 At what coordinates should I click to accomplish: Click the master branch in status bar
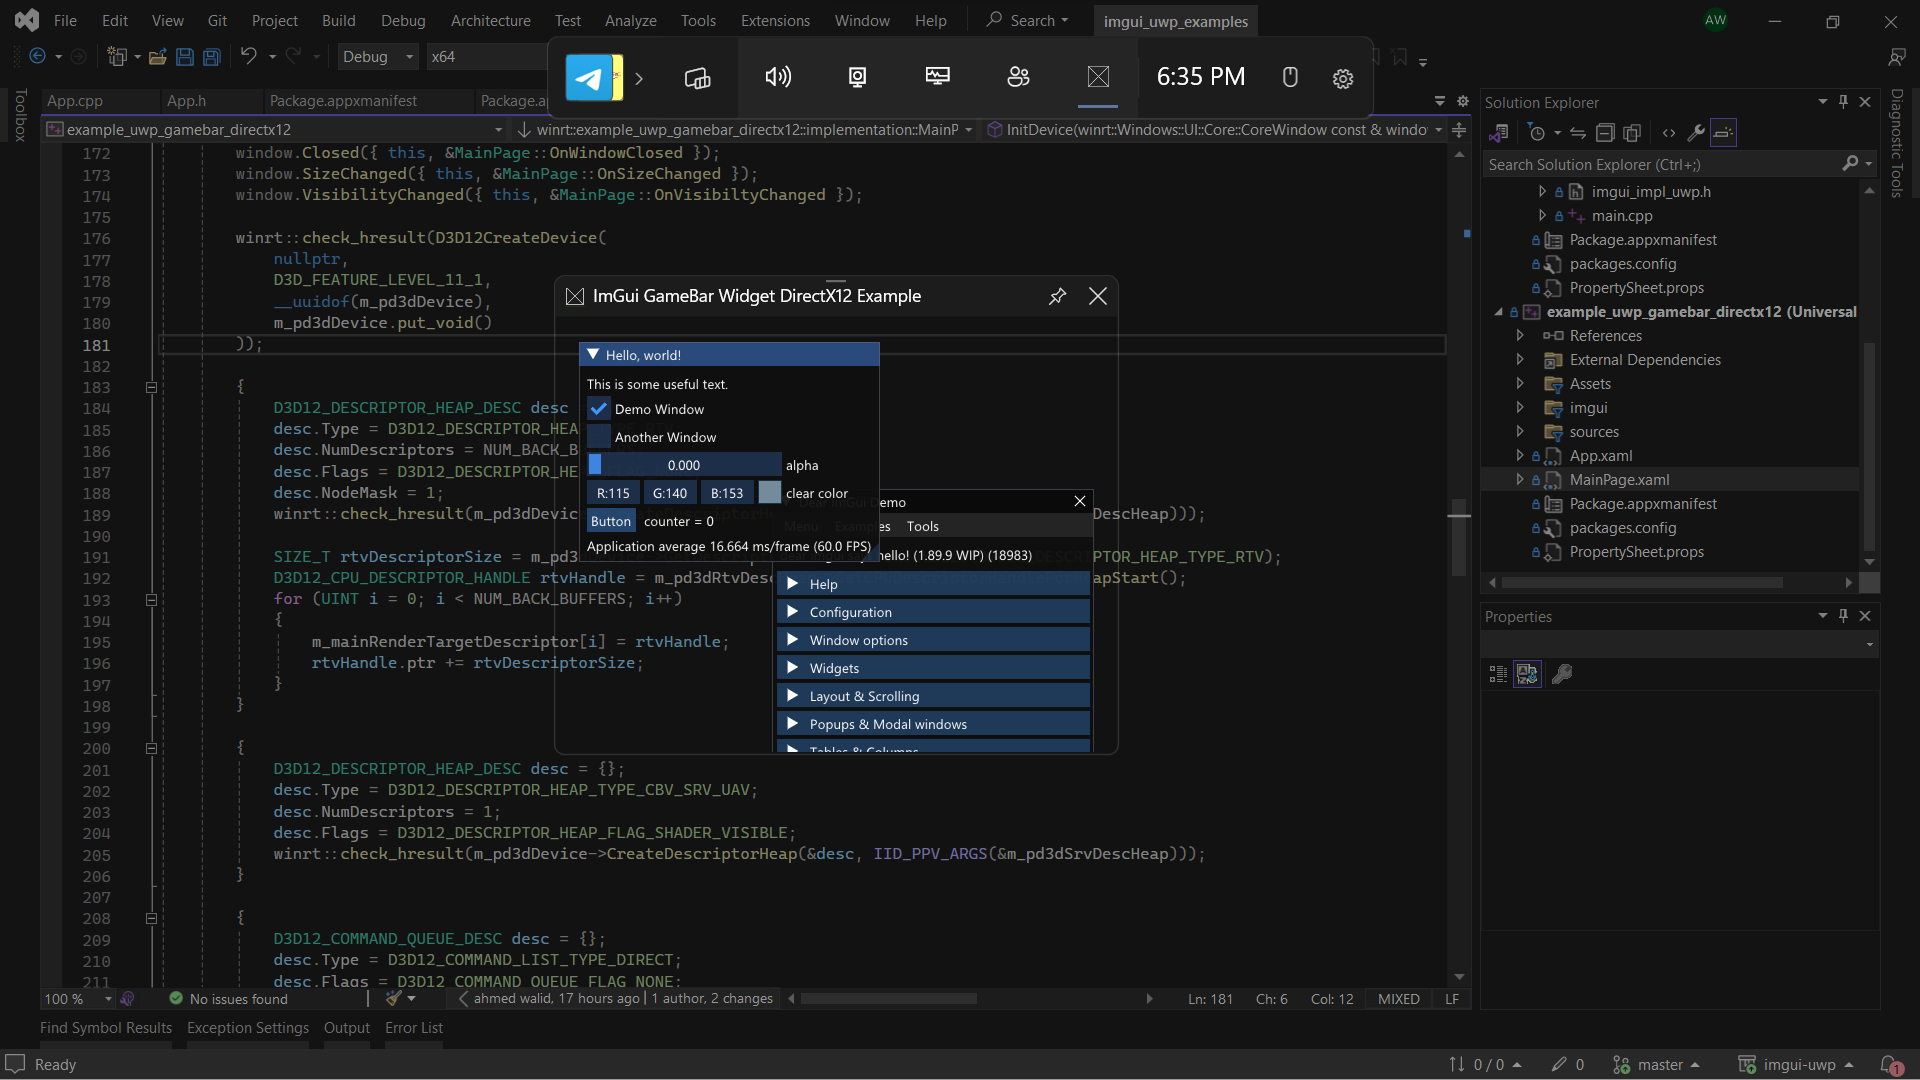[x=1656, y=1065]
